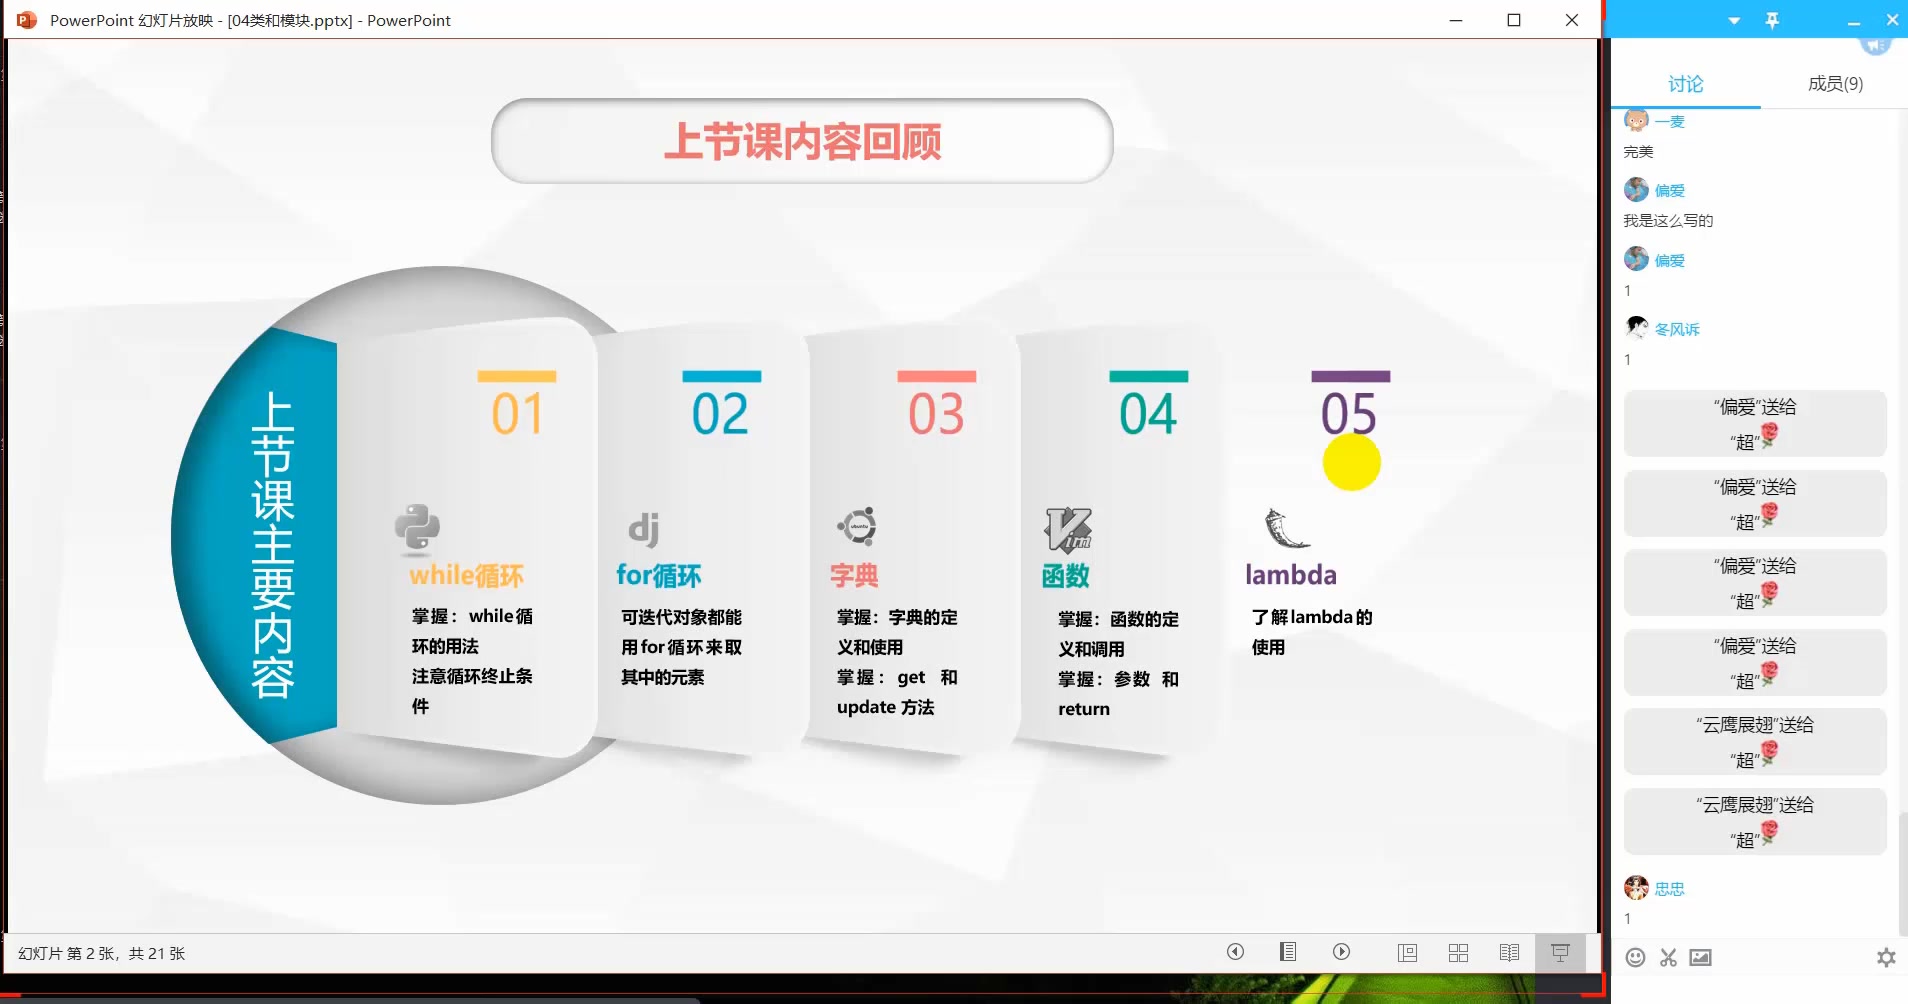This screenshot has width=1908, height=1004.
Task: Open the emoji picker in the chat panel
Action: (x=1637, y=957)
